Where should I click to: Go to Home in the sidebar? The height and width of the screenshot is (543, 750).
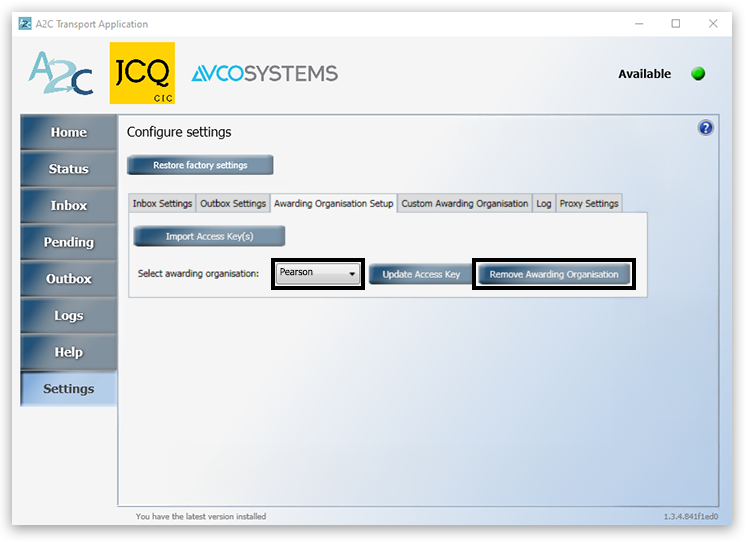(69, 133)
